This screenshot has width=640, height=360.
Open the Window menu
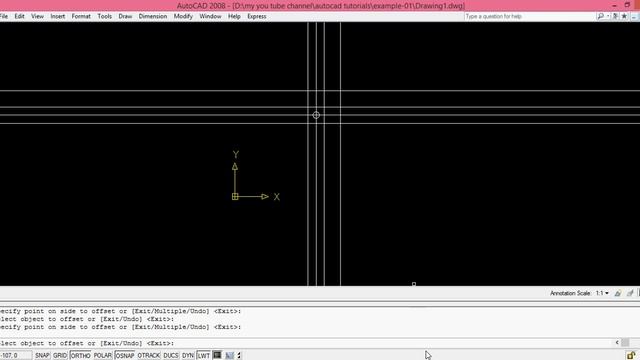point(210,16)
